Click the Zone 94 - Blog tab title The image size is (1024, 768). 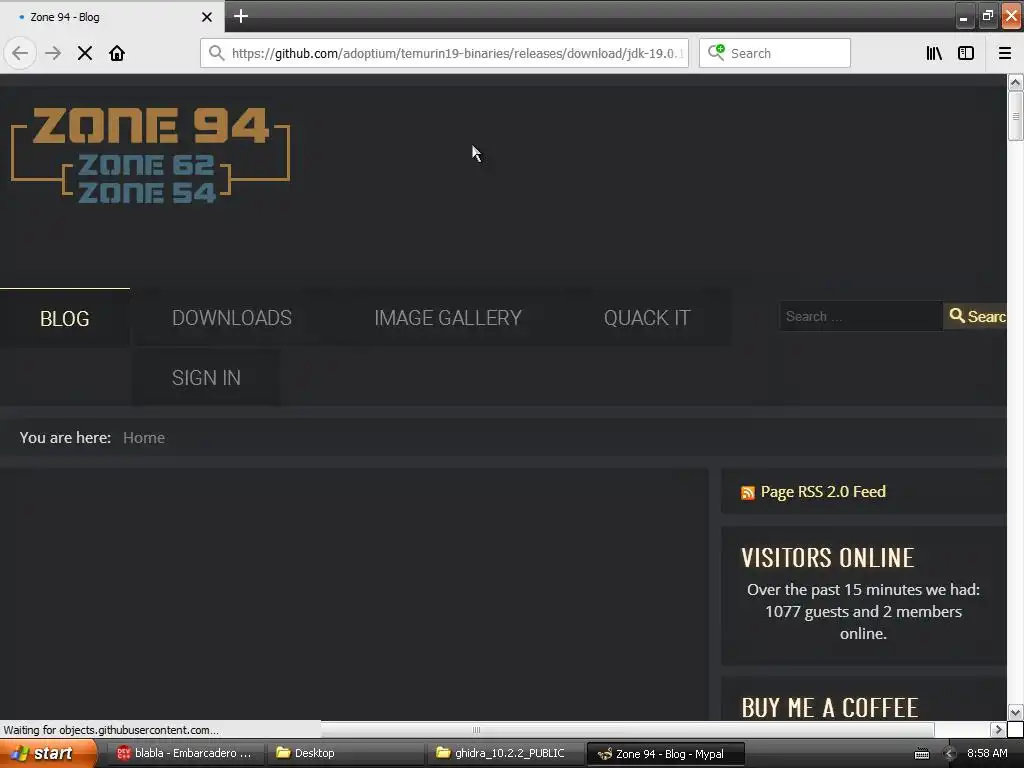click(x=65, y=17)
